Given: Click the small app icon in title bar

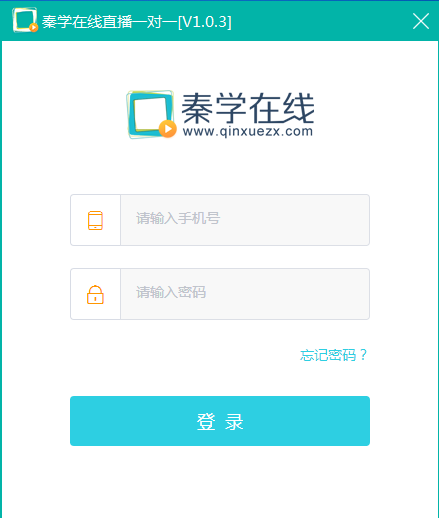Looking at the screenshot, I should coord(25,20).
